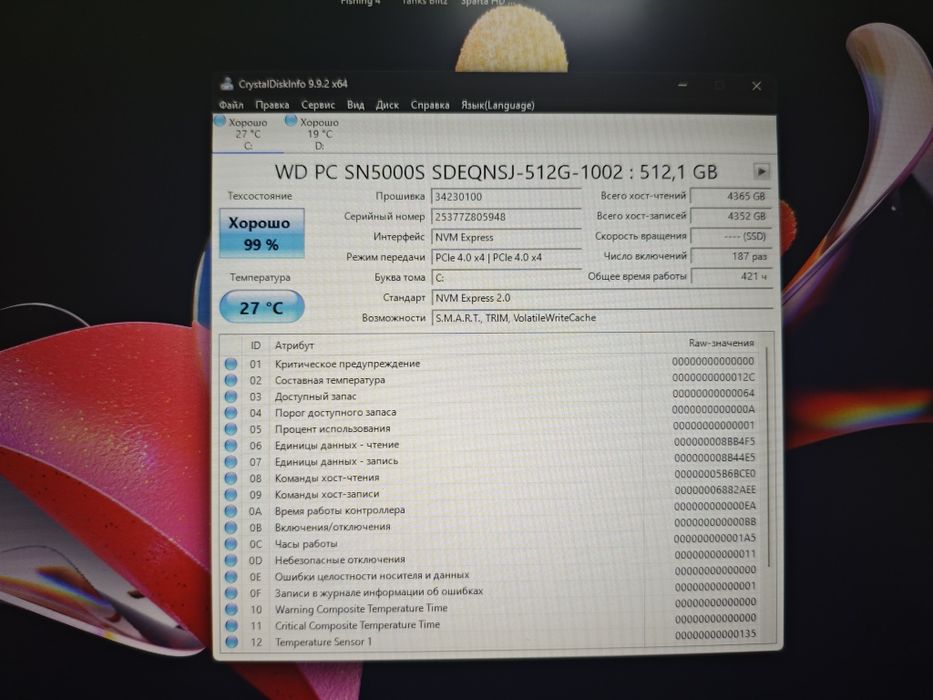Click status dot for Составная температура
The height and width of the screenshot is (700, 933).
tap(231, 380)
